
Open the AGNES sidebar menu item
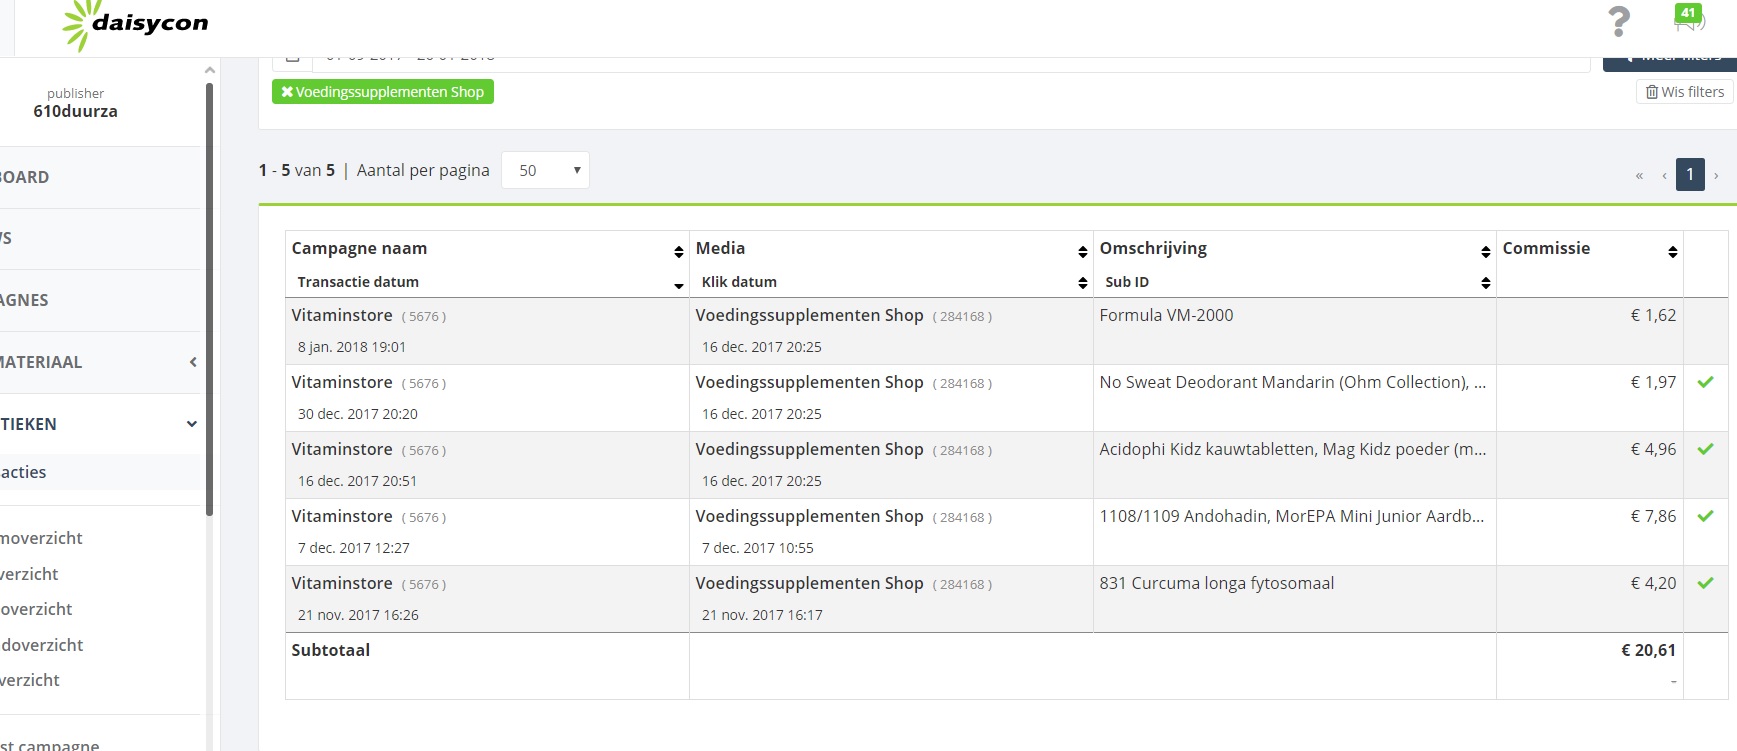coord(25,300)
